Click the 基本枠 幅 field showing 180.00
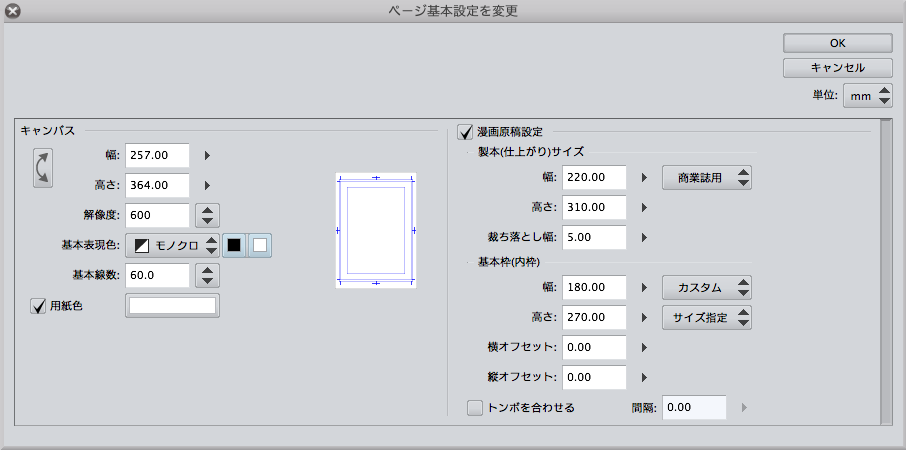906x450 pixels. point(594,287)
